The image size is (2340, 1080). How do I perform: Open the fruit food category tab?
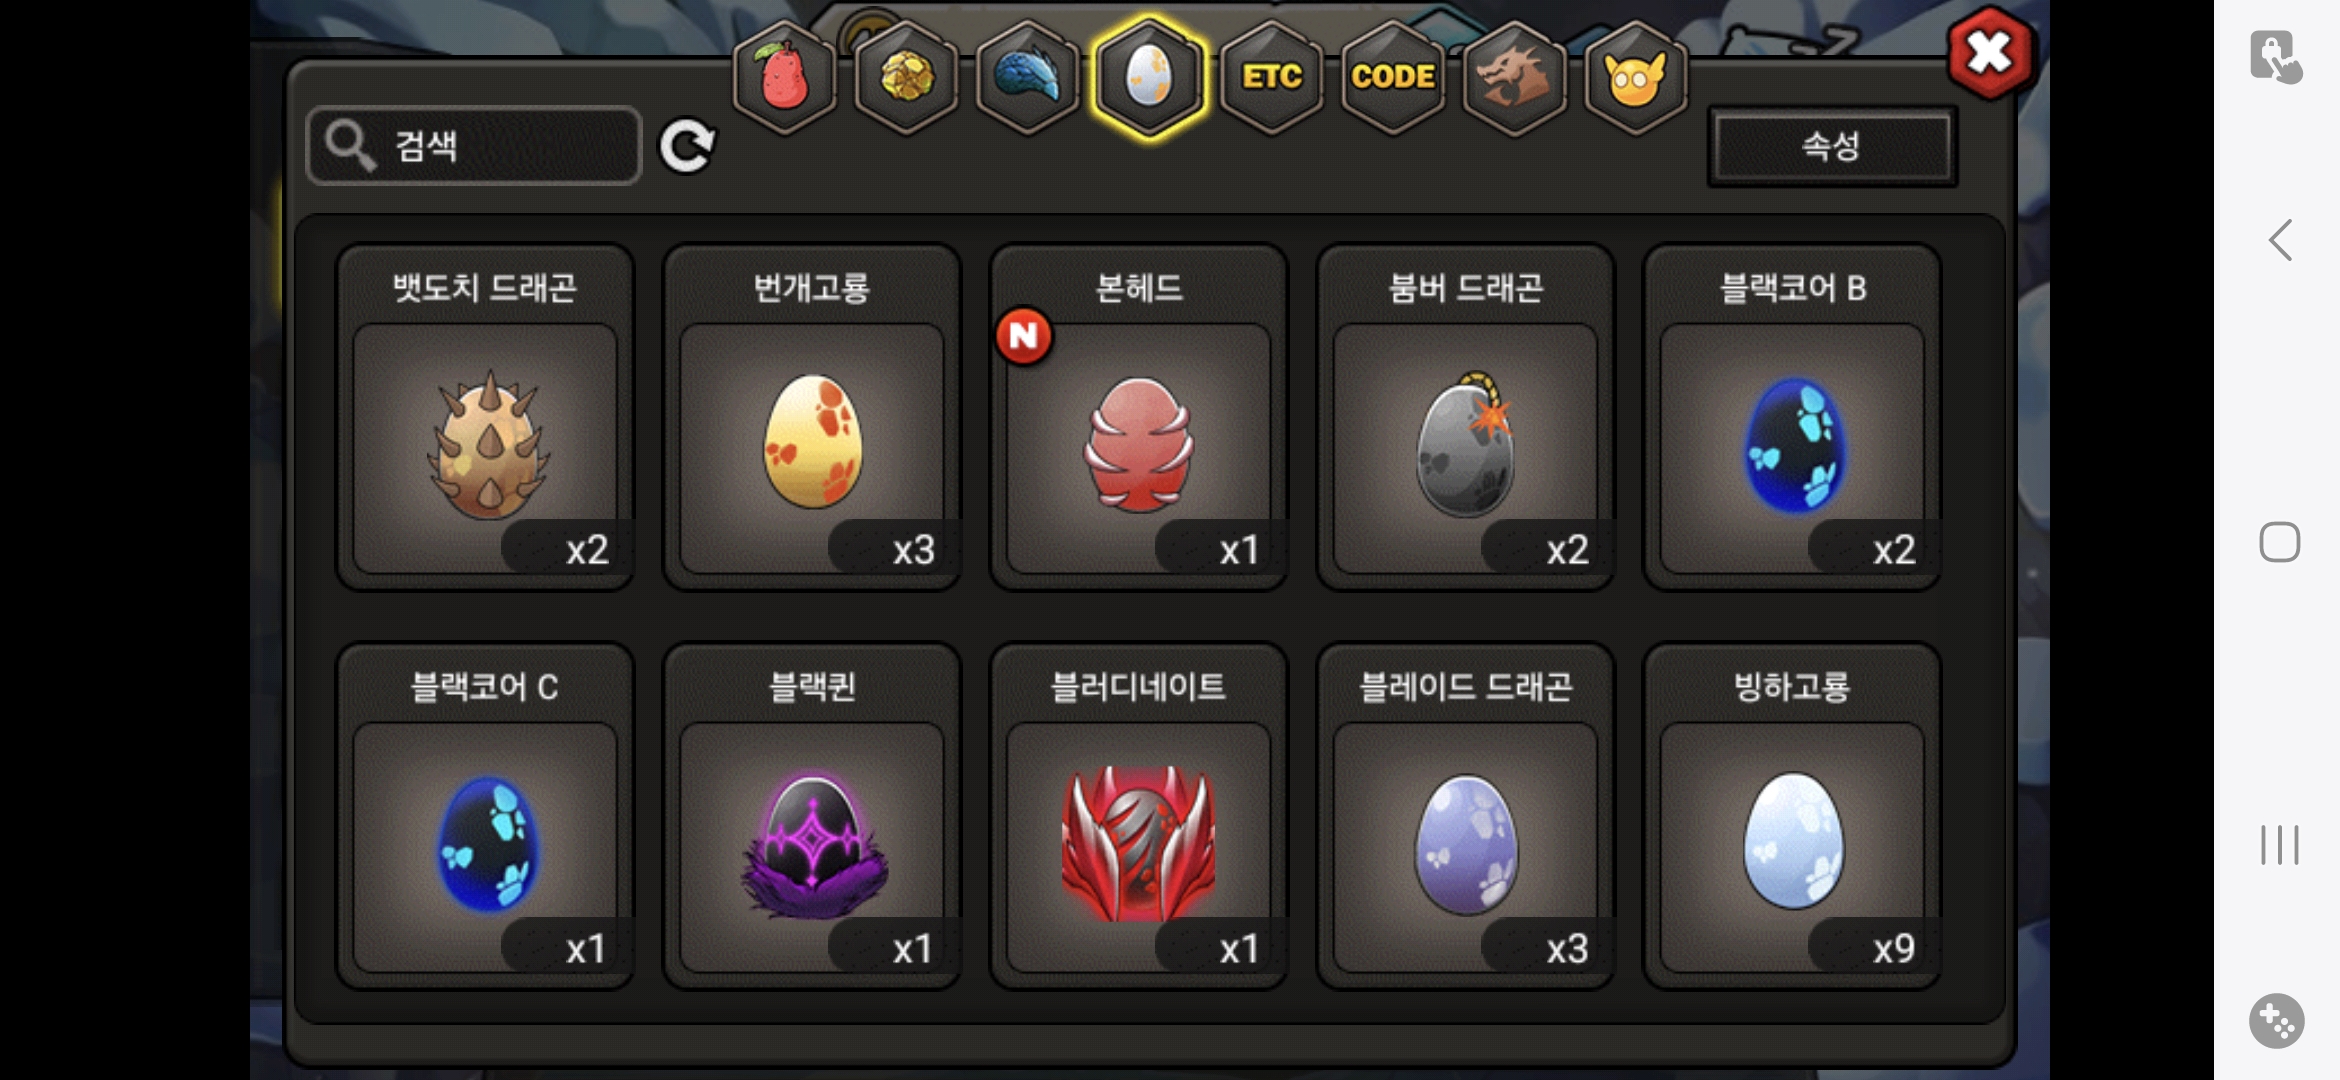point(785,77)
